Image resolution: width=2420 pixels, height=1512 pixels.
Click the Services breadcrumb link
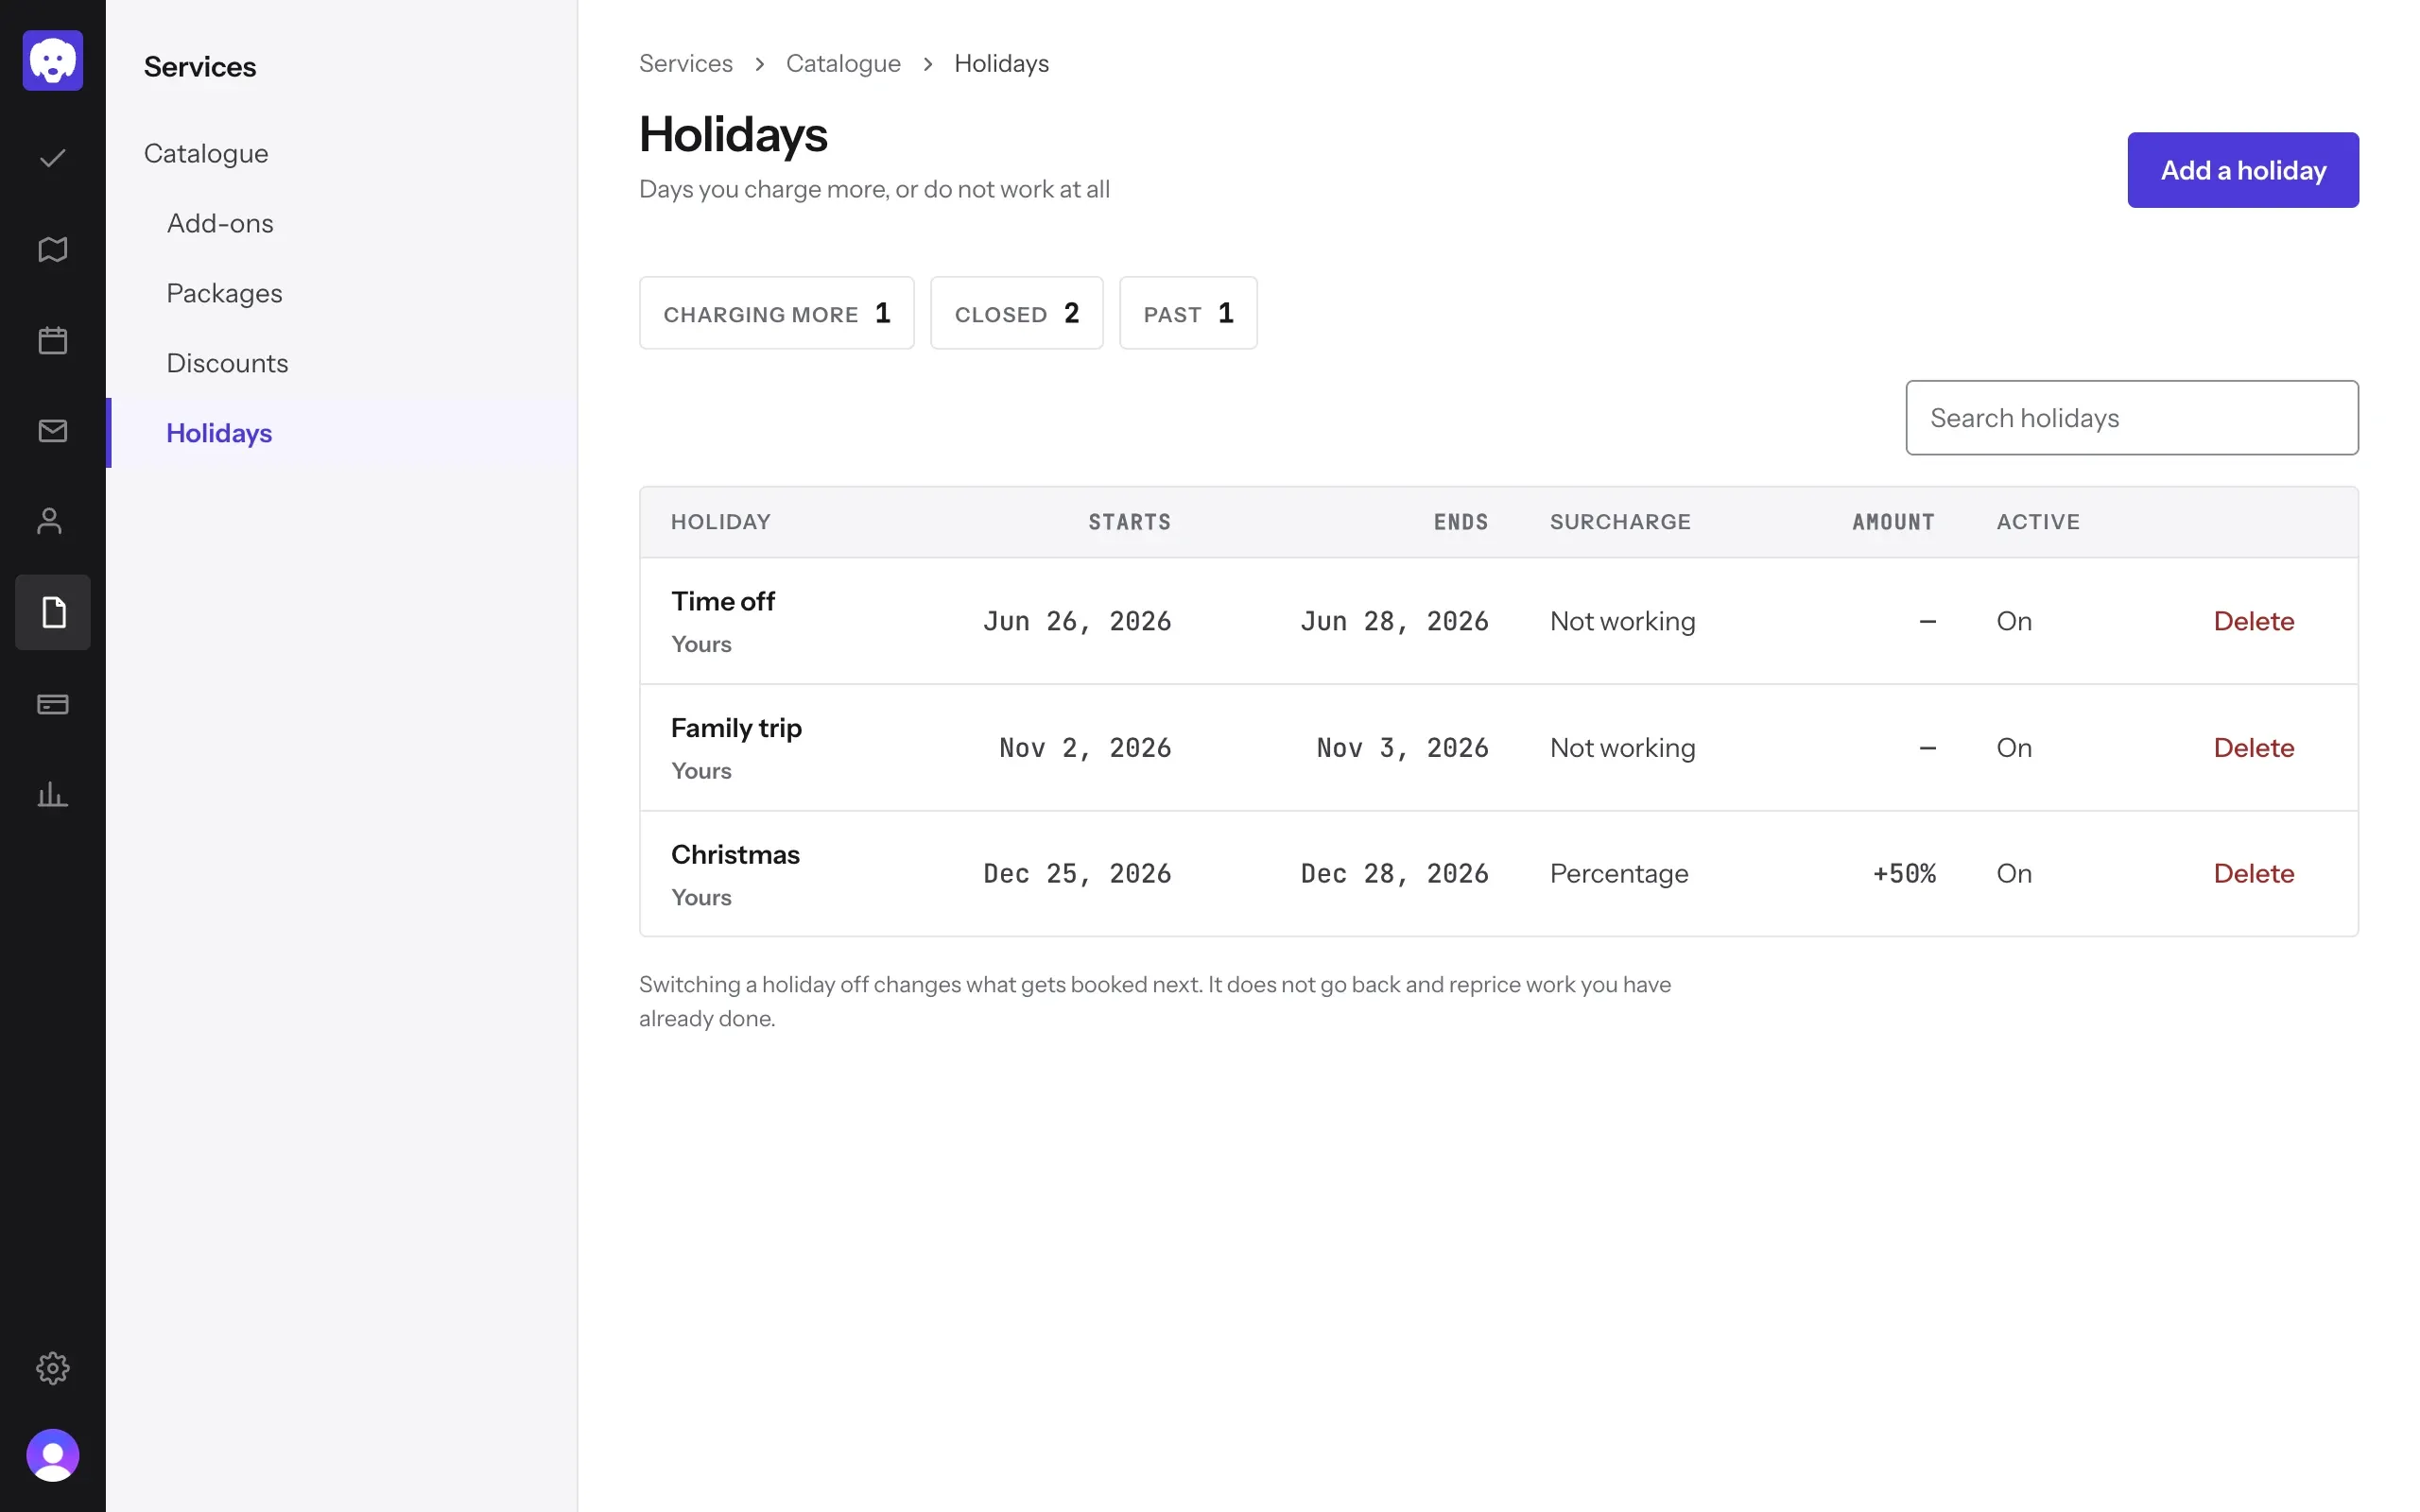(686, 63)
